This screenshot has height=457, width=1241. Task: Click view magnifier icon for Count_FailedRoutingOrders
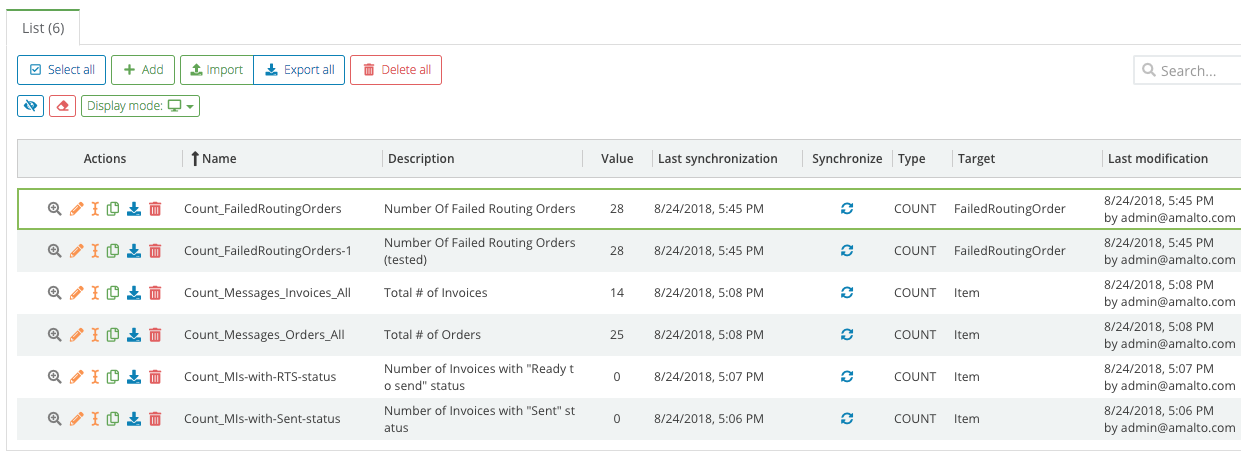click(x=55, y=209)
